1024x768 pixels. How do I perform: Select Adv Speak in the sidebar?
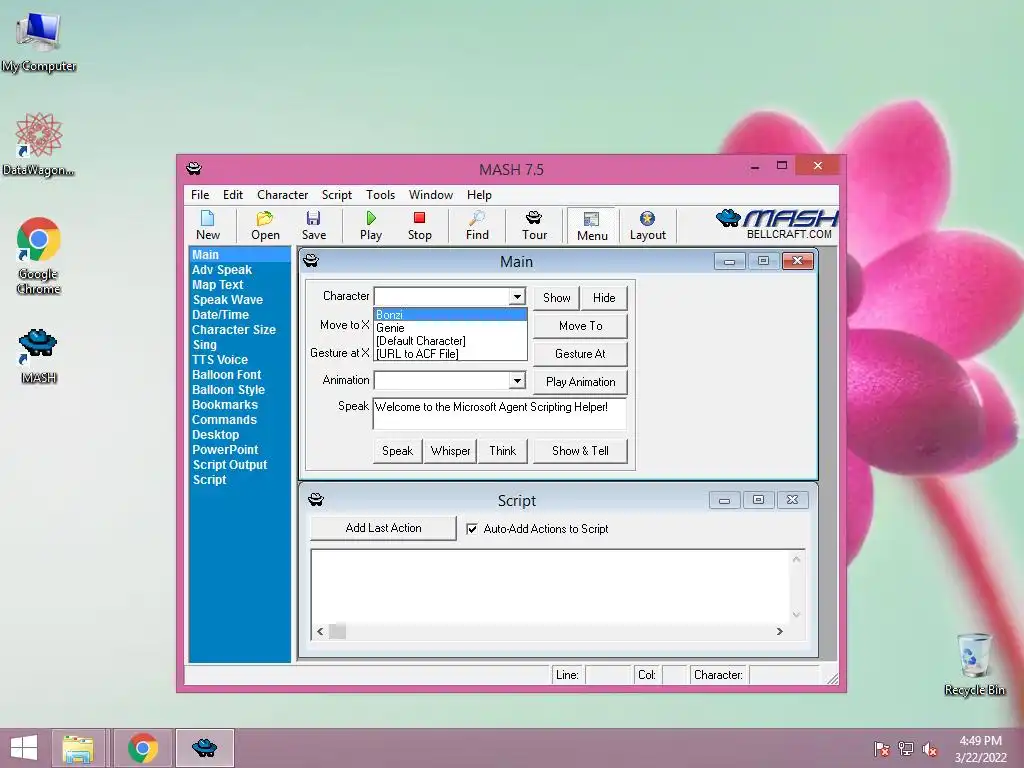pyautogui.click(x=222, y=270)
